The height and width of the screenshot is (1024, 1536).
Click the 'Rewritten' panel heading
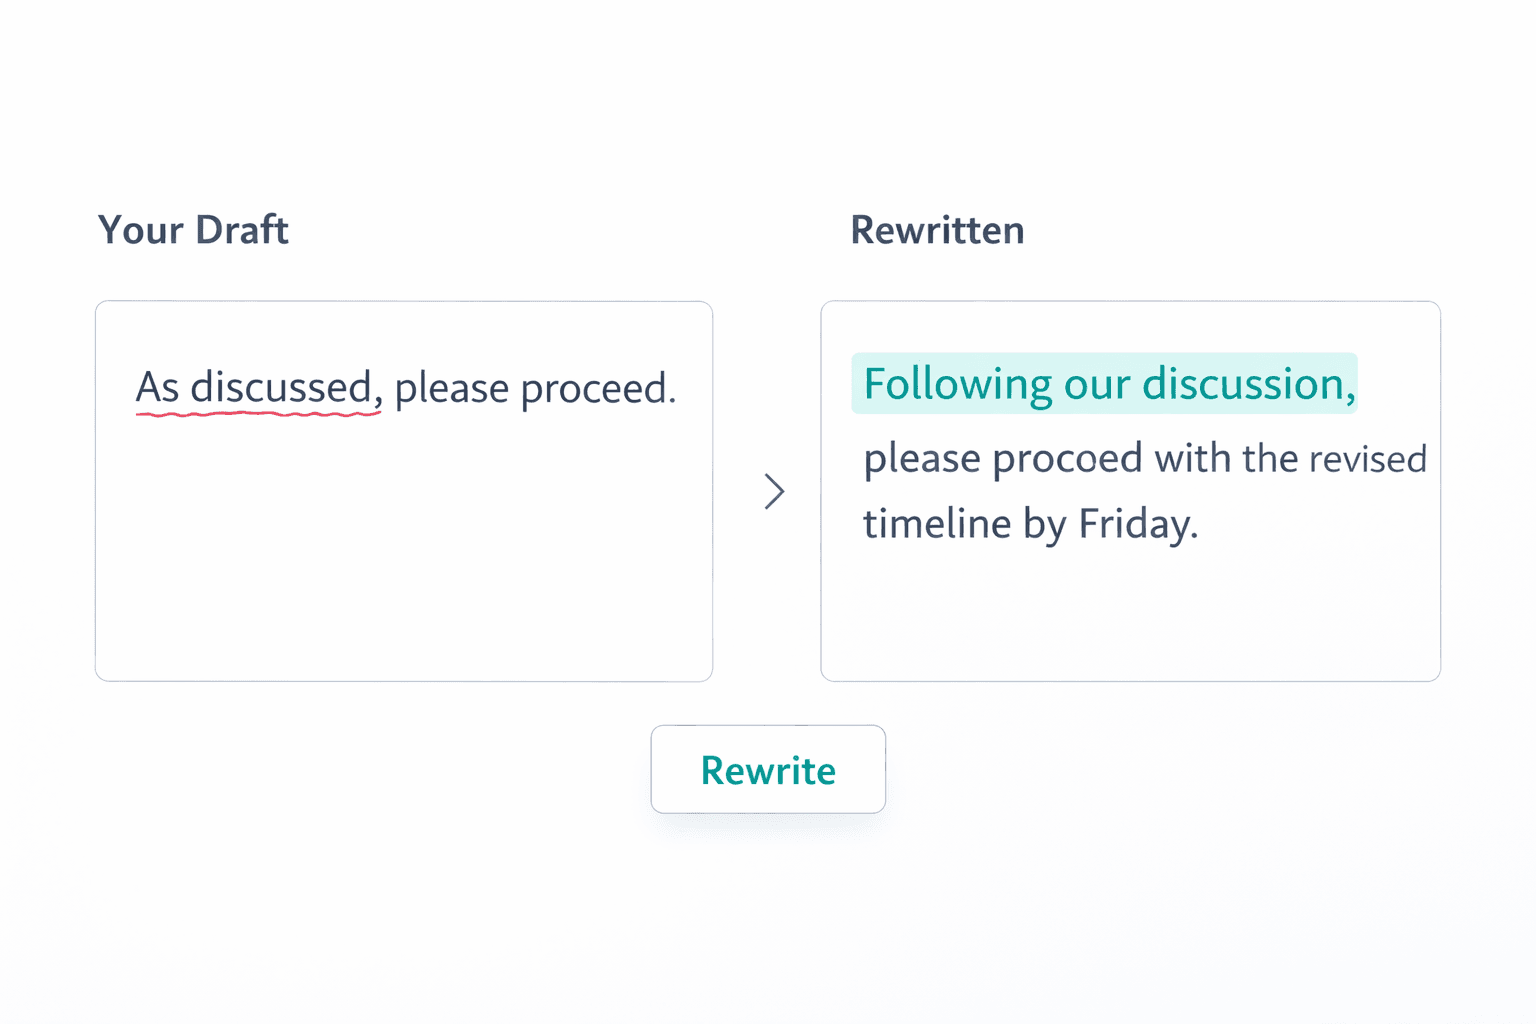pyautogui.click(x=937, y=230)
